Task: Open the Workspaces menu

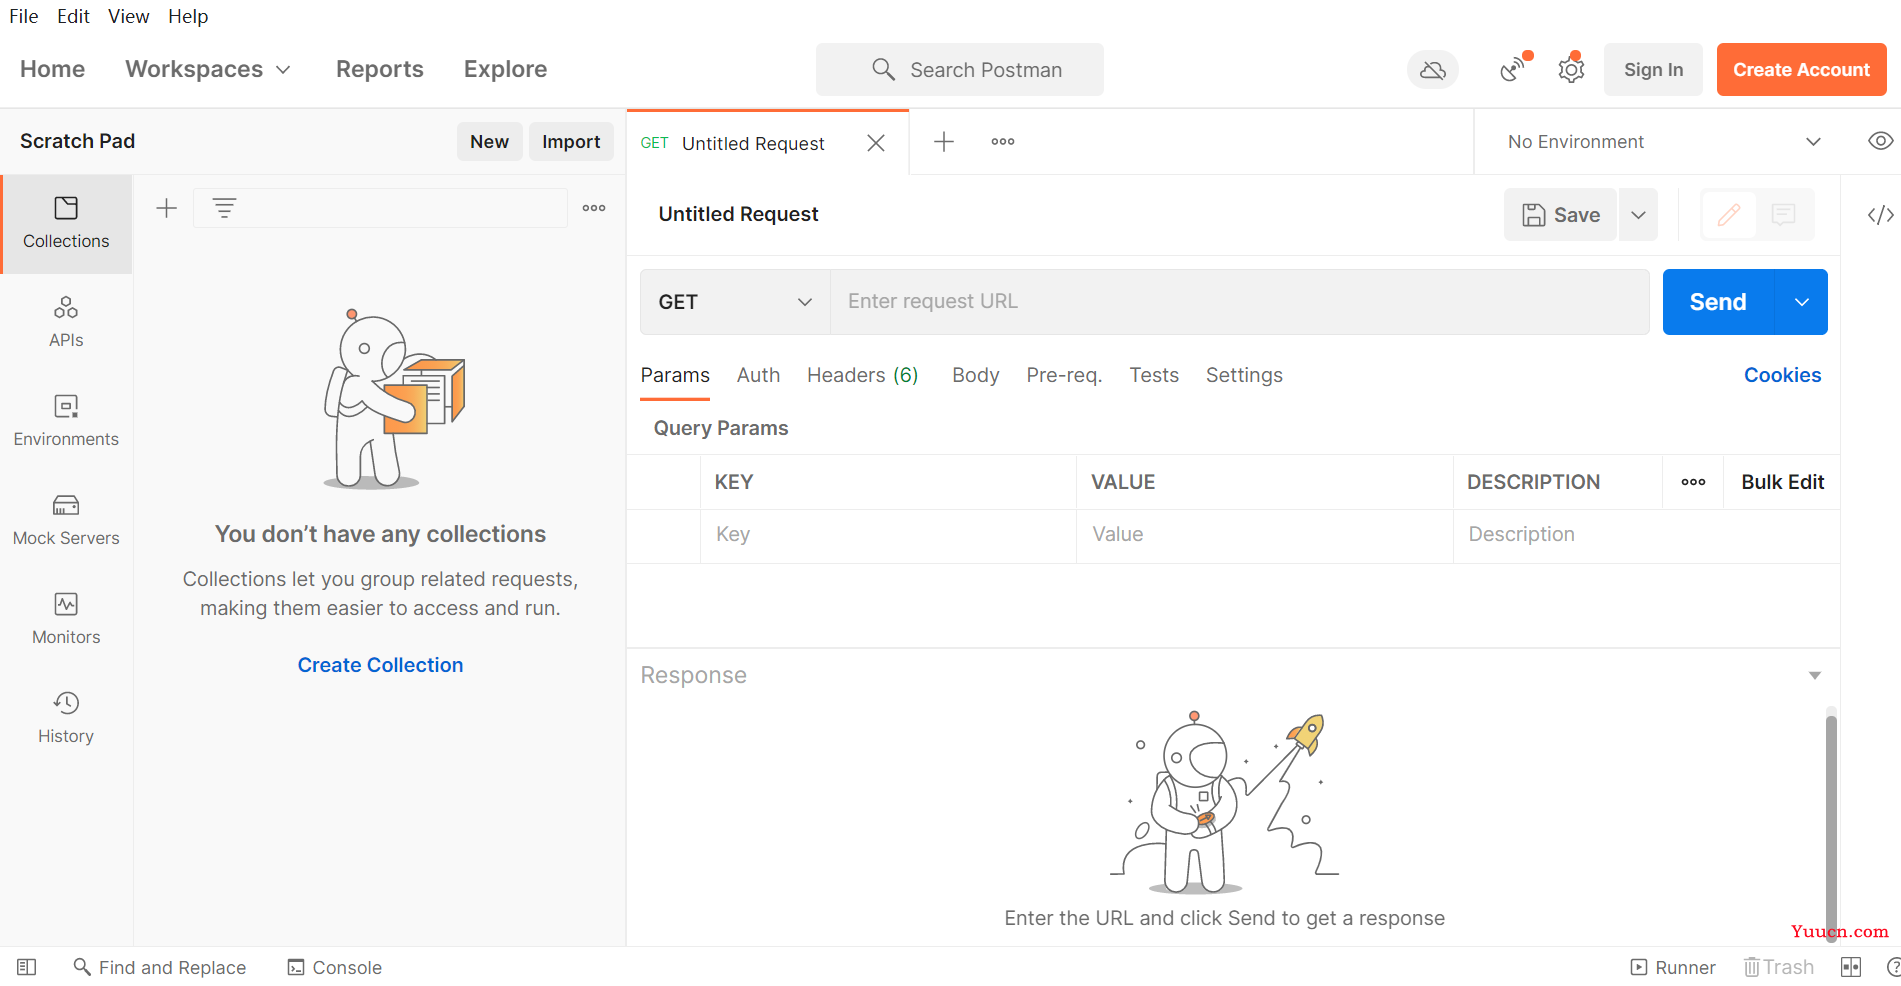Action: coord(208,69)
